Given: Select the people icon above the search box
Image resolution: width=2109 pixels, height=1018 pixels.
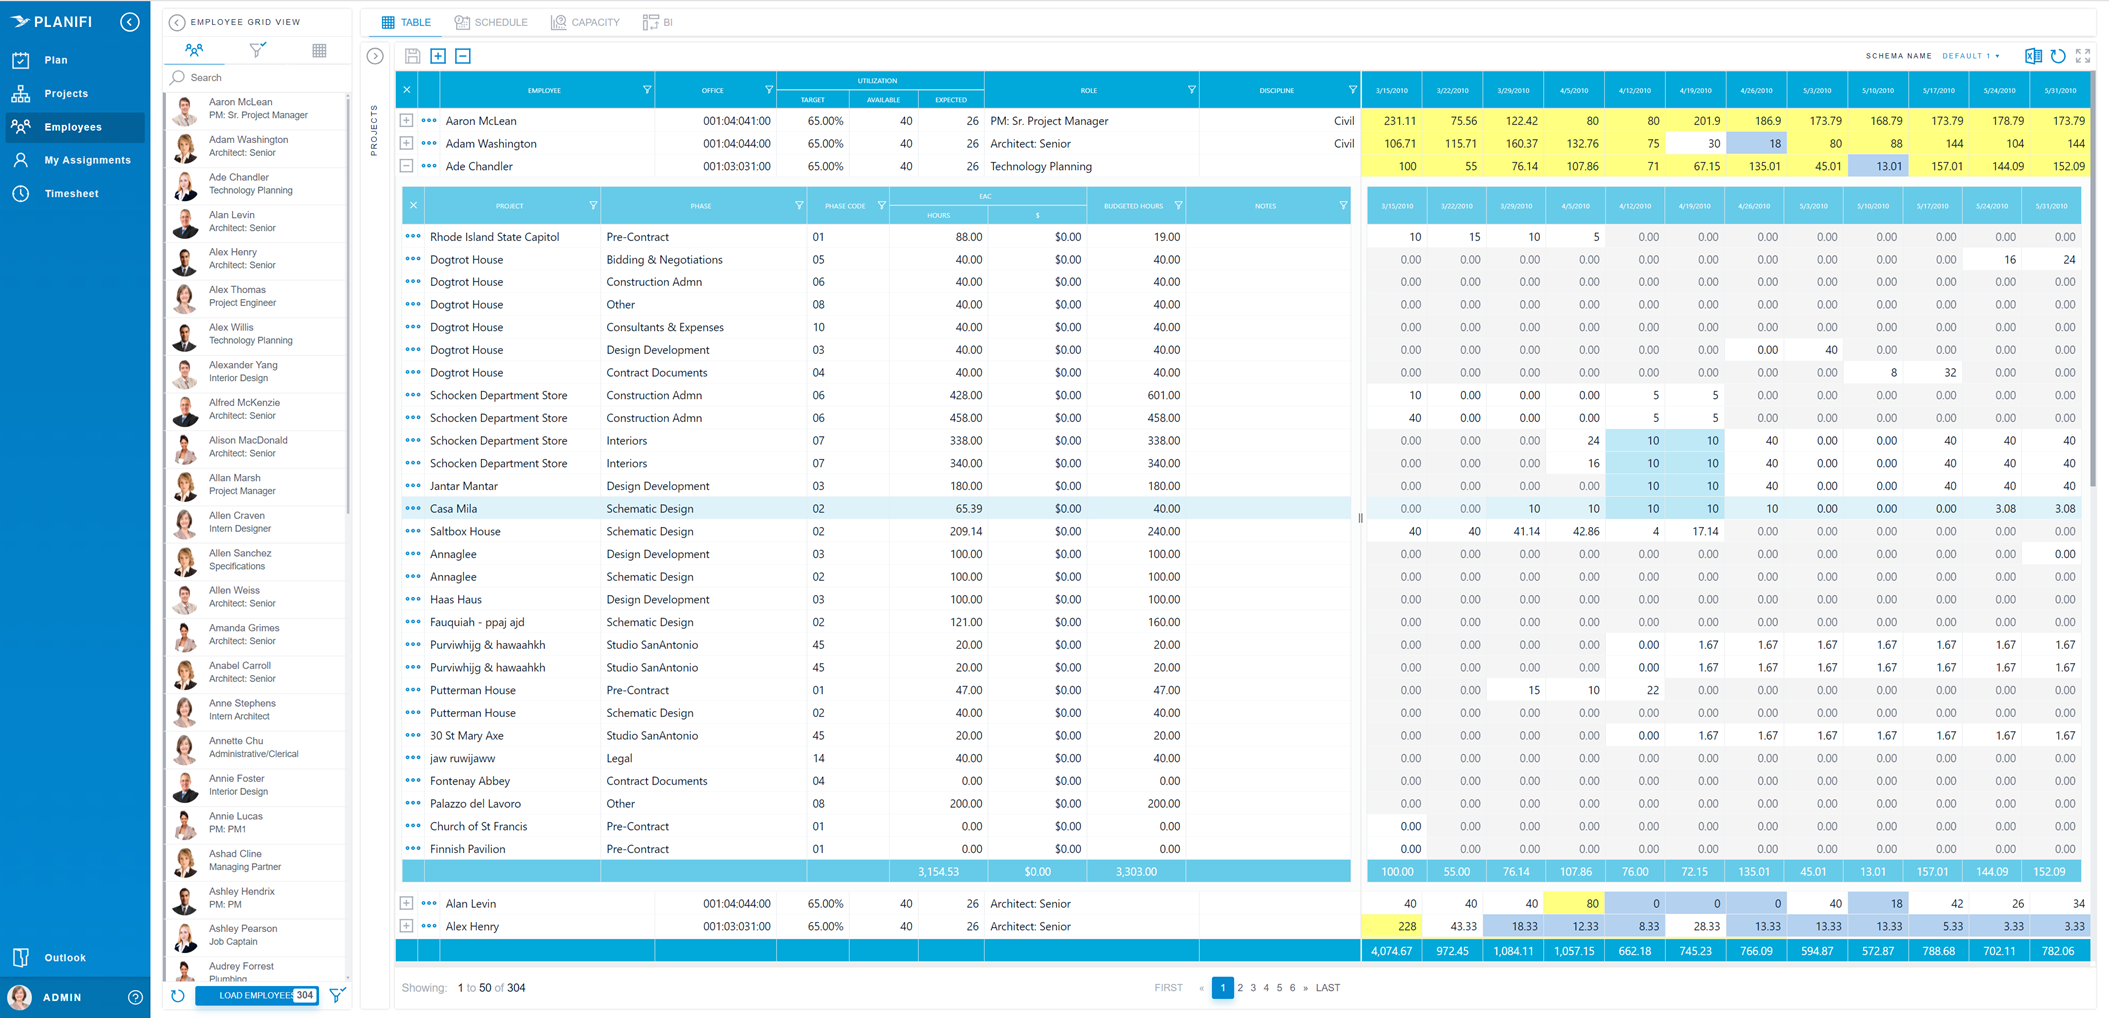Looking at the screenshot, I should [x=194, y=50].
